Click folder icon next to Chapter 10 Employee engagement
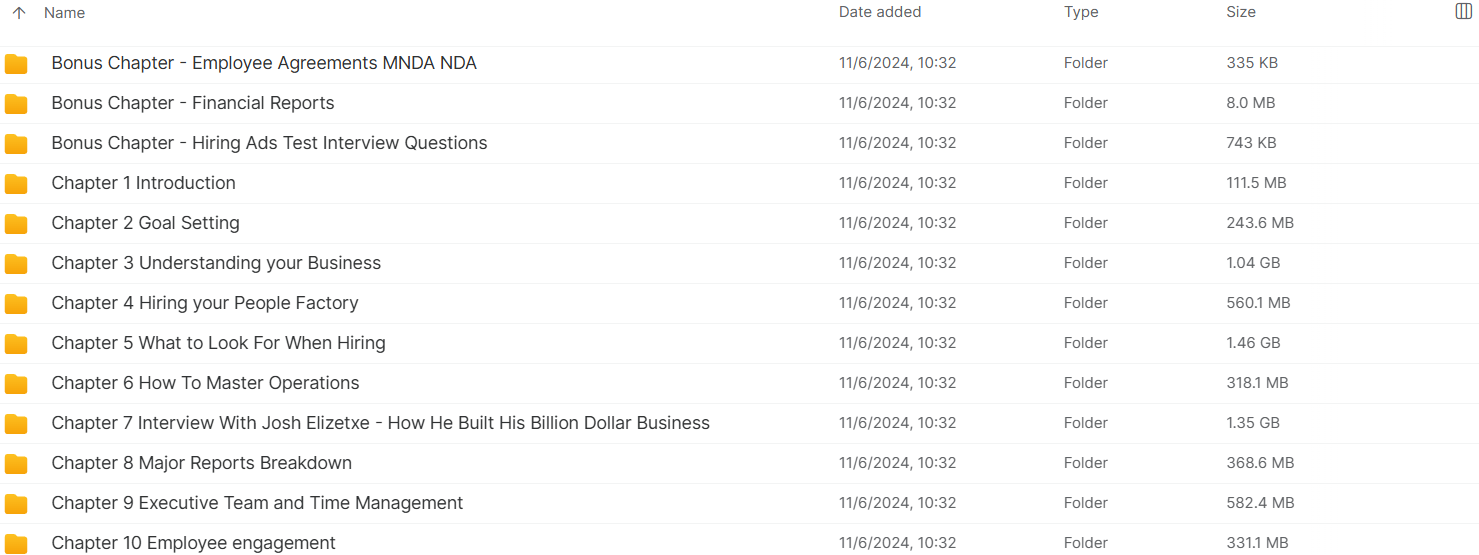 (16, 544)
